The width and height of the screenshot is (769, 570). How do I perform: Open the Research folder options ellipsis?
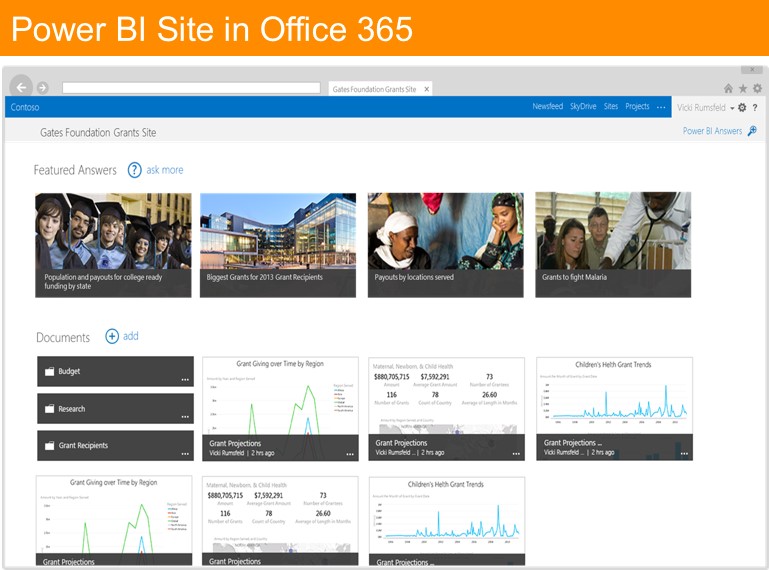(185, 416)
